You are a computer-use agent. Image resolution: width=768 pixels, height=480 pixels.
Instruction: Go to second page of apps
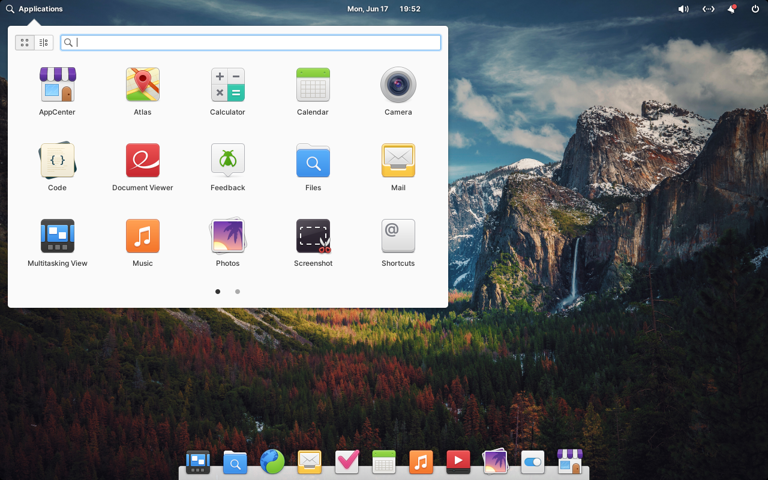click(238, 291)
